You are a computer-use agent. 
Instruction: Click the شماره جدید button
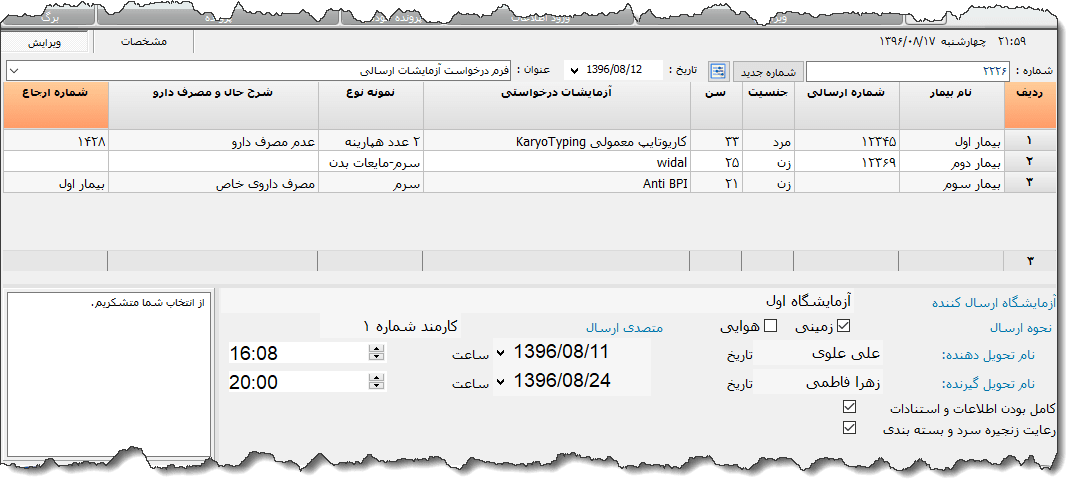[x=768, y=71]
